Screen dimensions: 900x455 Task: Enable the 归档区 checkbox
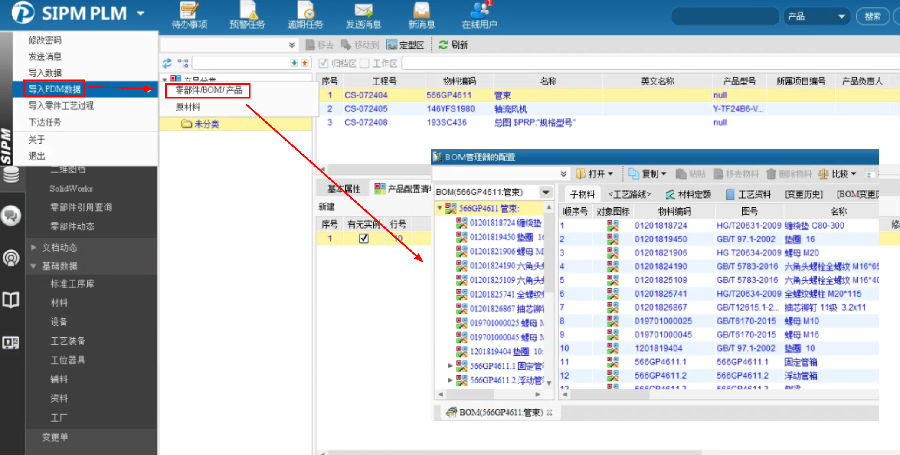pyautogui.click(x=323, y=63)
